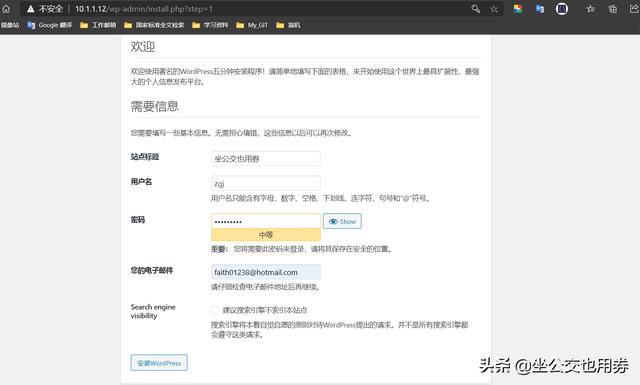The width and height of the screenshot is (640, 385).
Task: Click the 中等 password strength indicator
Action: (x=266, y=235)
